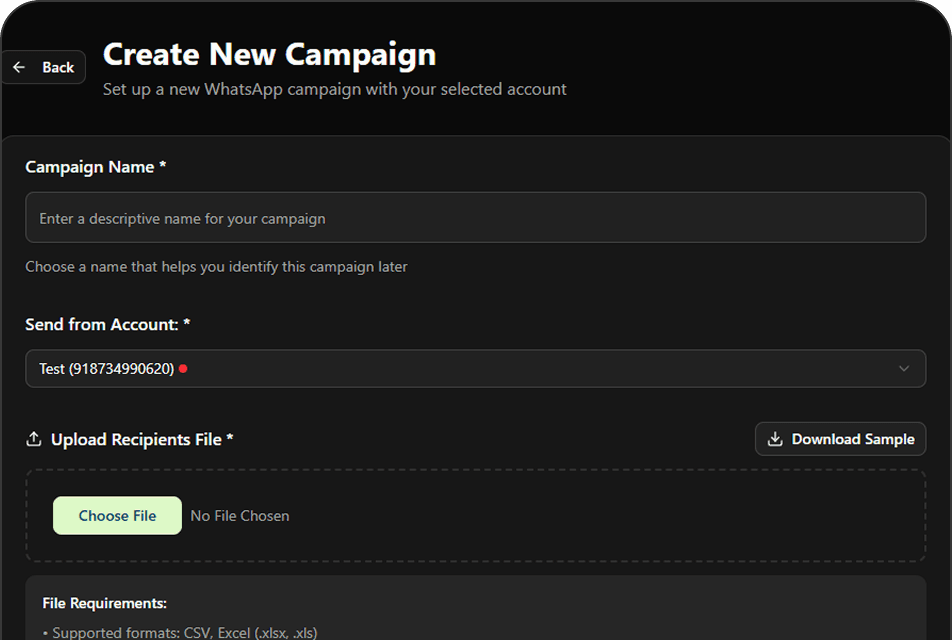Open the Send from Account dropdown
The image size is (952, 640).
pyautogui.click(x=475, y=369)
